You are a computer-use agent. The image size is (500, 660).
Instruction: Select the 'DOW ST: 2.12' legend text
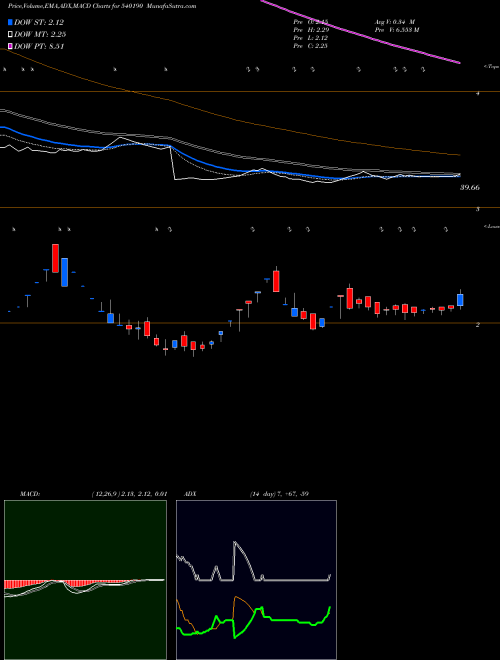pyautogui.click(x=39, y=23)
